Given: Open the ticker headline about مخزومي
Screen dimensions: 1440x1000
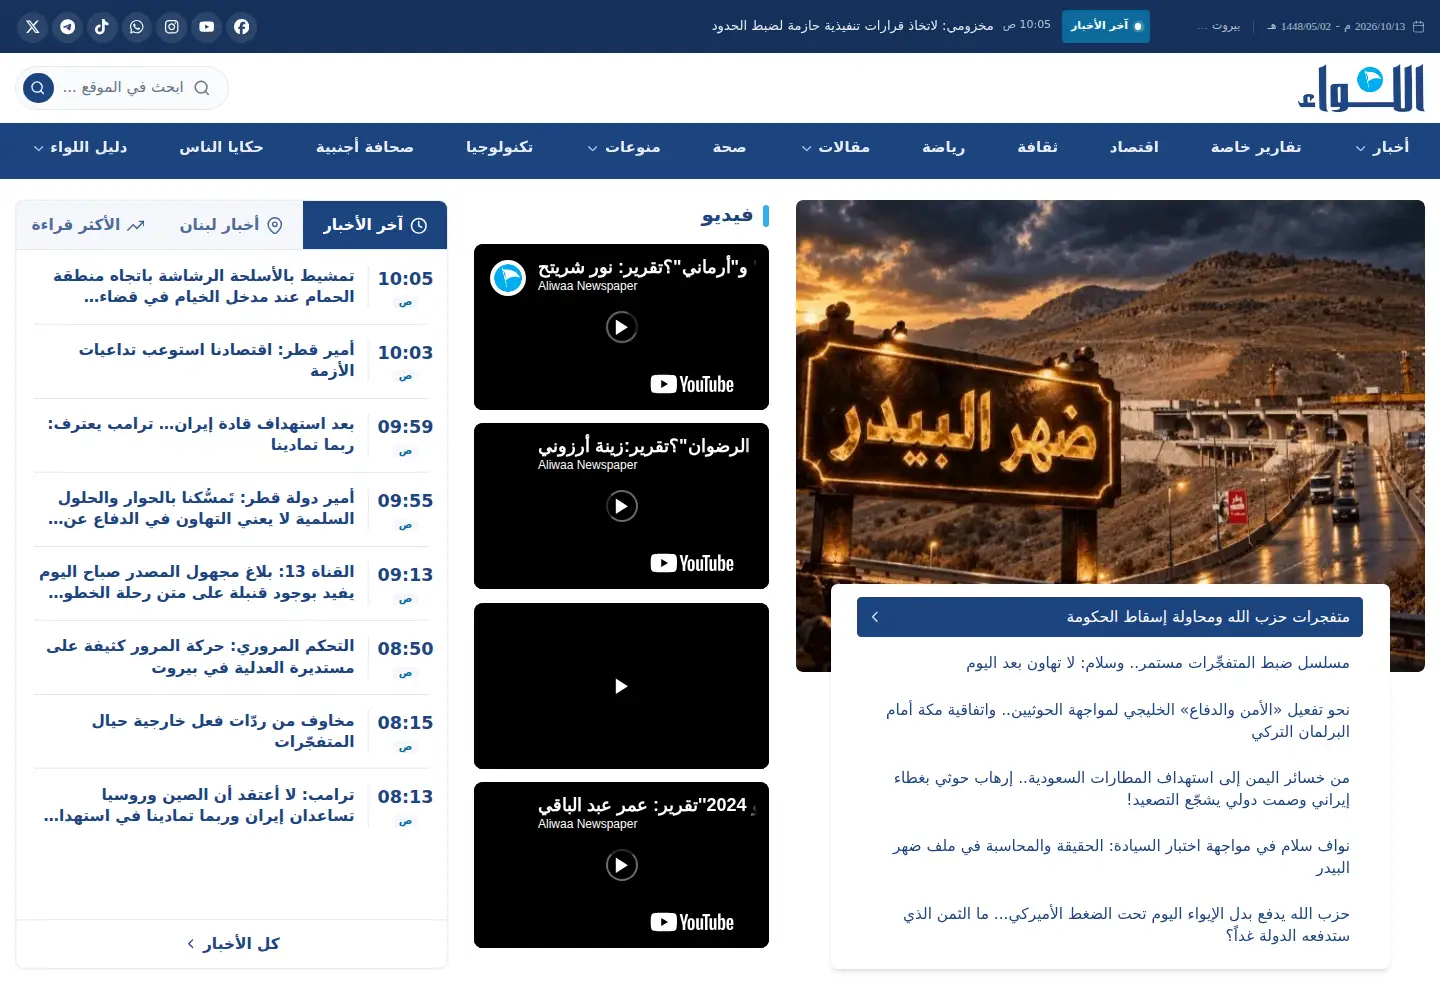Looking at the screenshot, I should click(853, 26).
